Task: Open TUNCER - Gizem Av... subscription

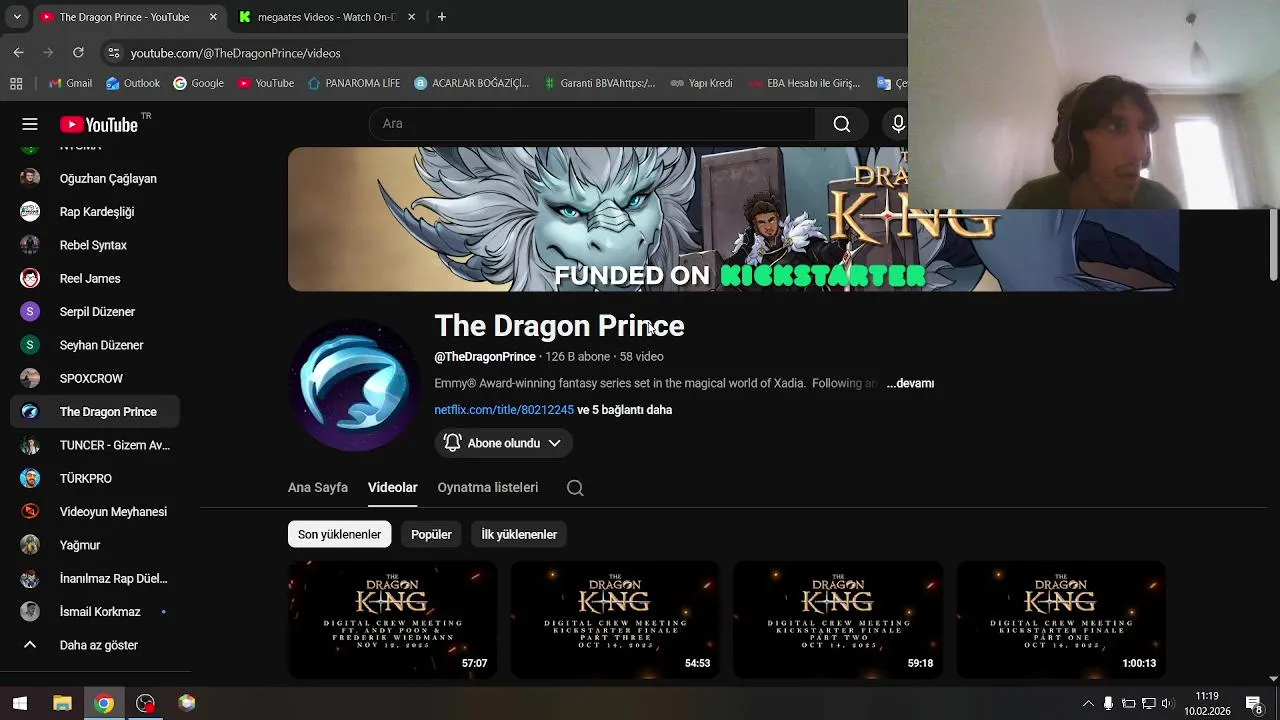Action: click(x=96, y=445)
